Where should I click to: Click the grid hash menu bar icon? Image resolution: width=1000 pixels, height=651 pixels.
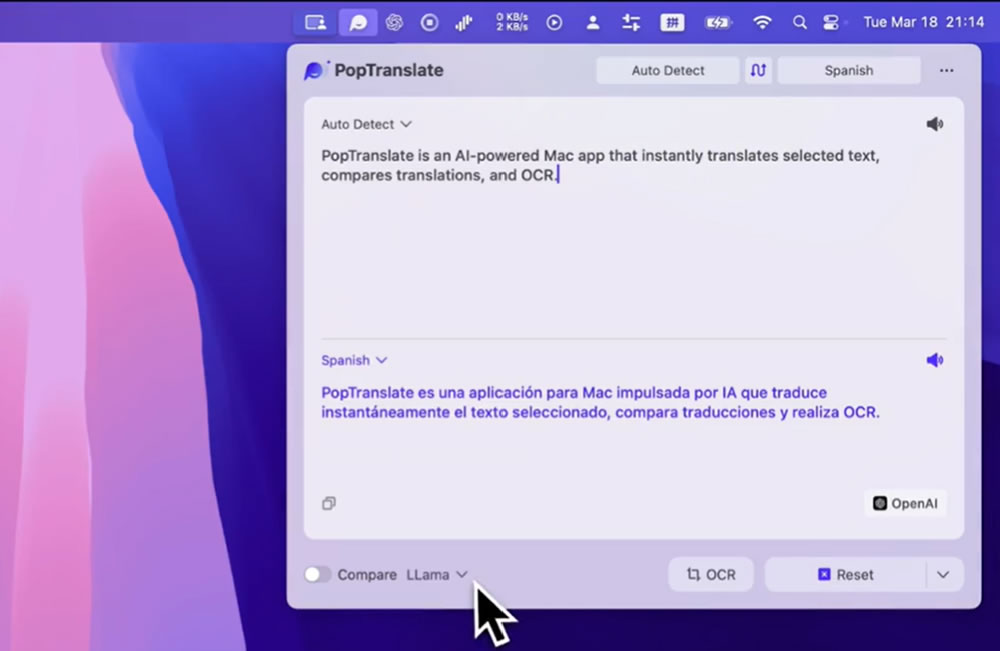672,23
